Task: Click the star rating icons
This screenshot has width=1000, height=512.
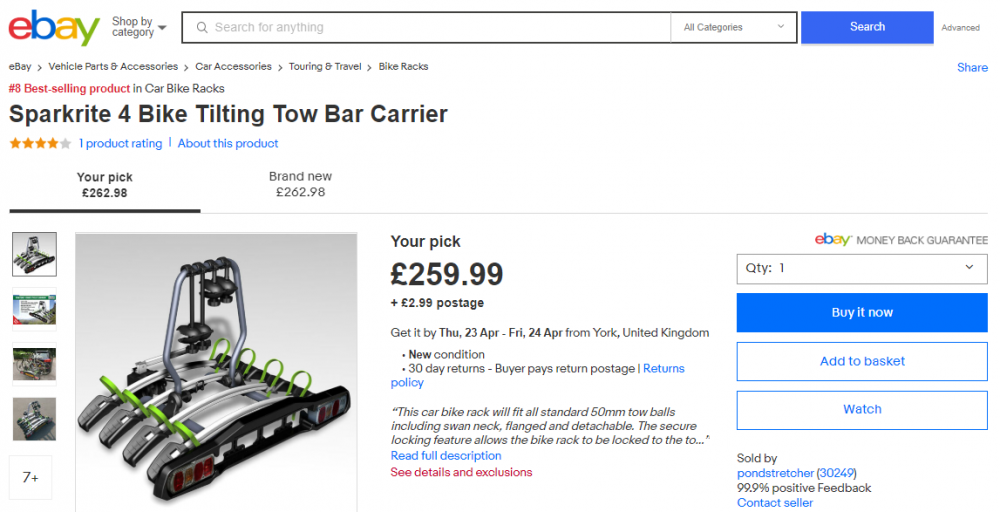Action: [x=40, y=143]
